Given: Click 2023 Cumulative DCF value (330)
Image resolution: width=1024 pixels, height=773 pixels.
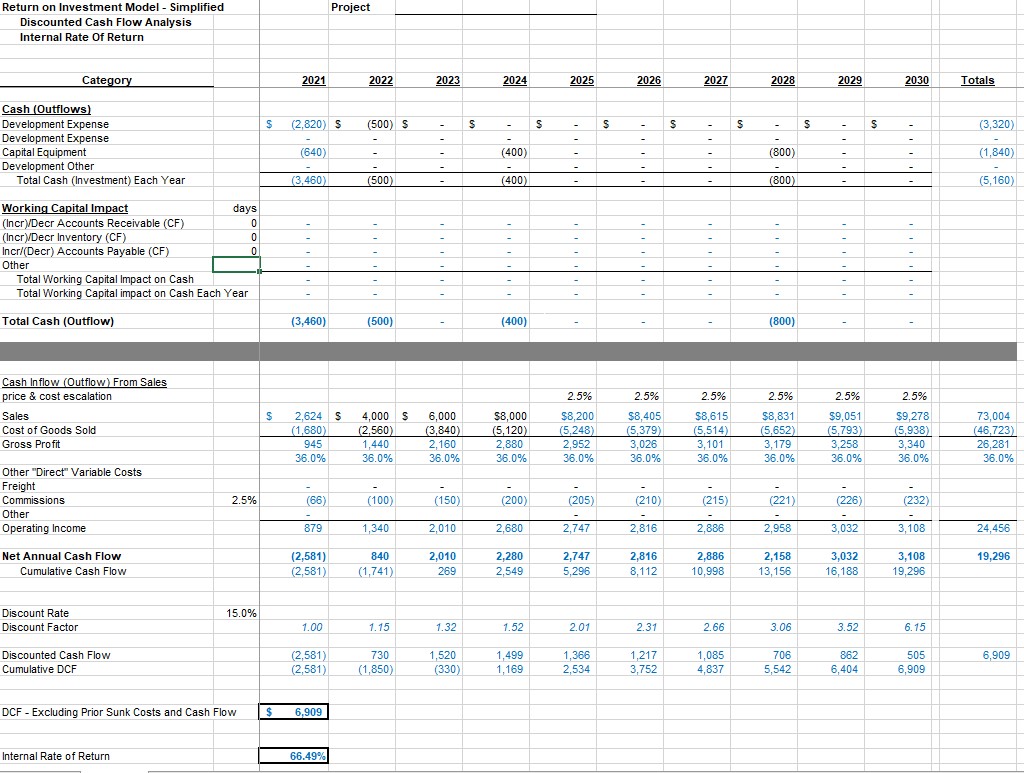Looking at the screenshot, I should (x=447, y=669).
